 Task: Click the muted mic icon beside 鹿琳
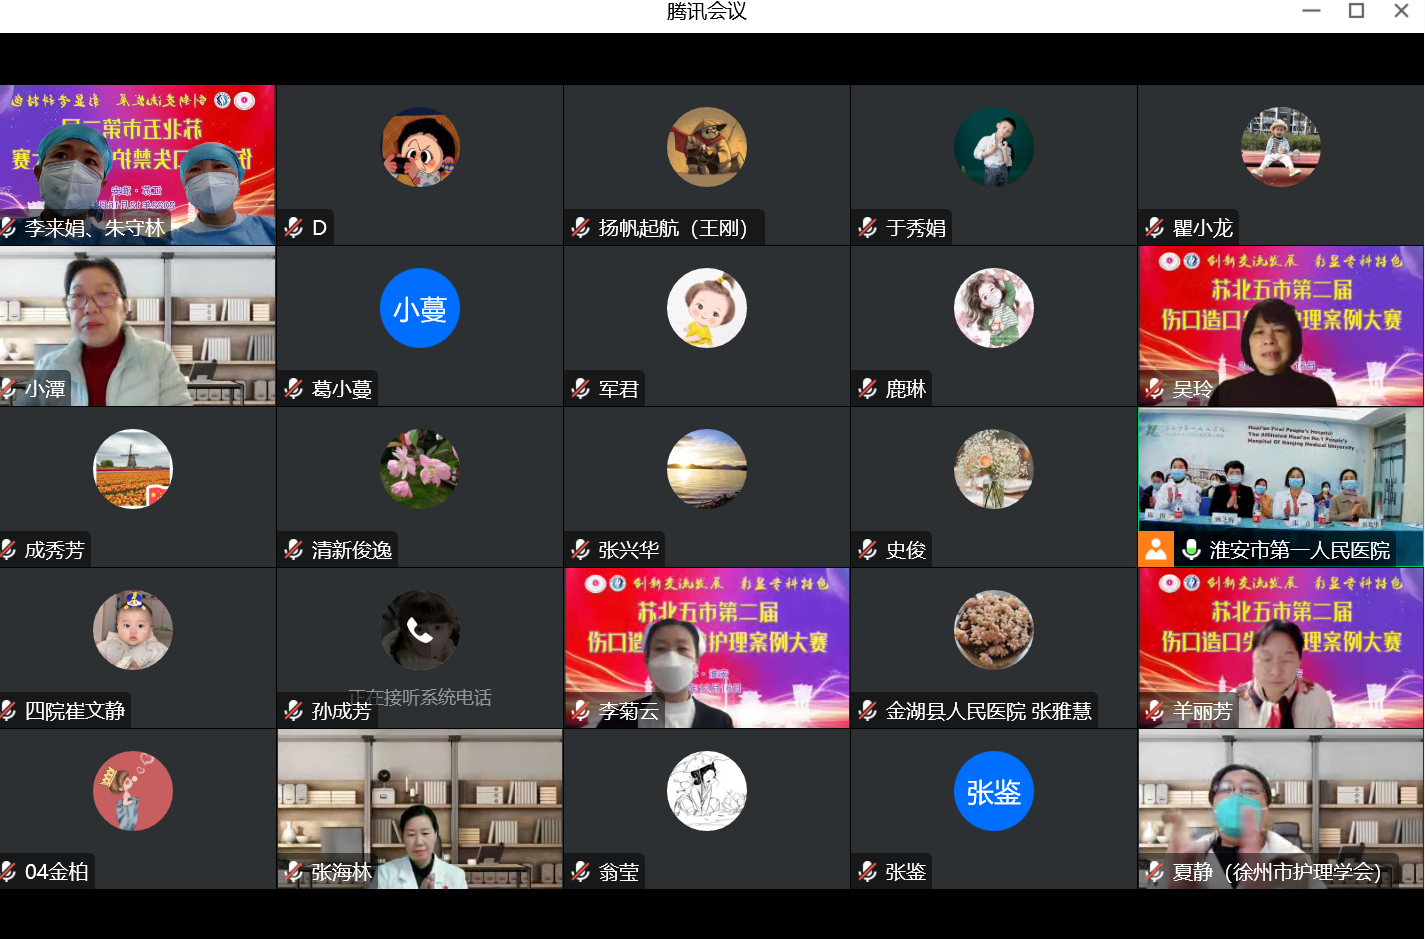click(x=868, y=389)
